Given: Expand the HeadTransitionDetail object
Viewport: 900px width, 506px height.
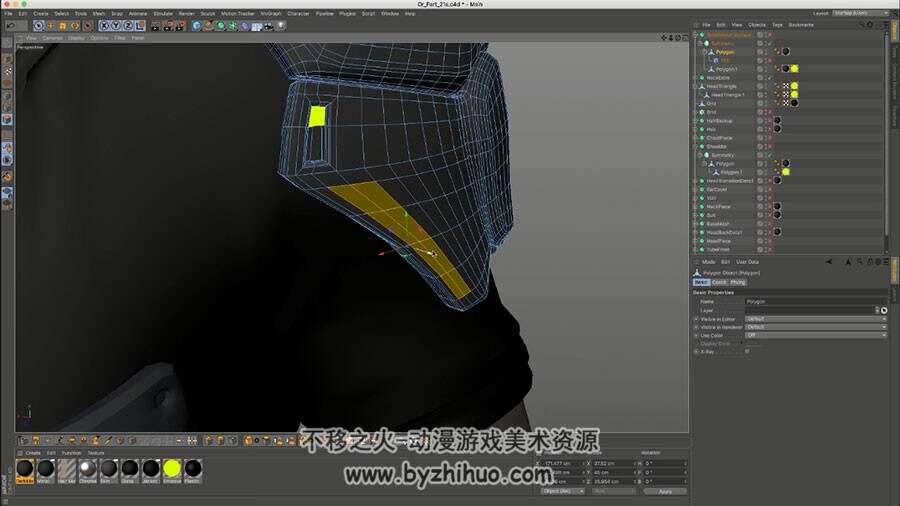Looking at the screenshot, I should 696,181.
